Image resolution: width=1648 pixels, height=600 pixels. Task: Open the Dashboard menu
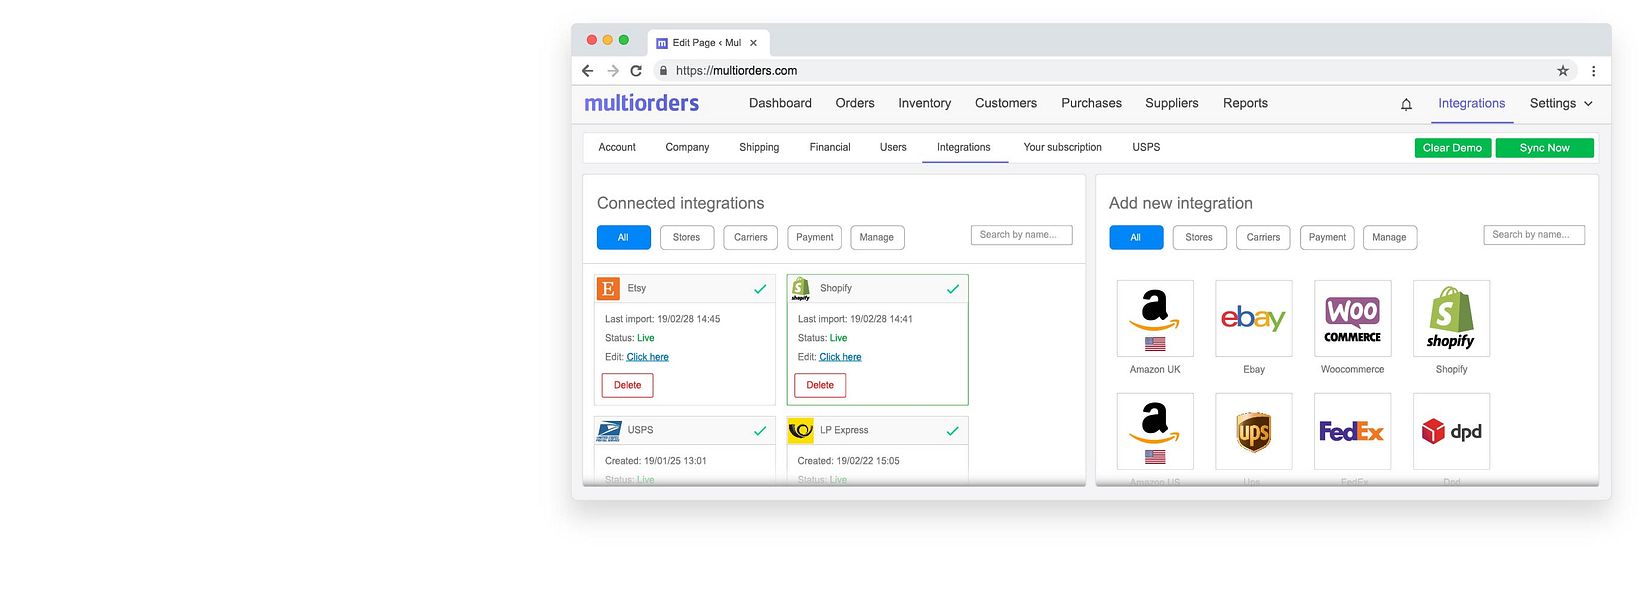[780, 103]
